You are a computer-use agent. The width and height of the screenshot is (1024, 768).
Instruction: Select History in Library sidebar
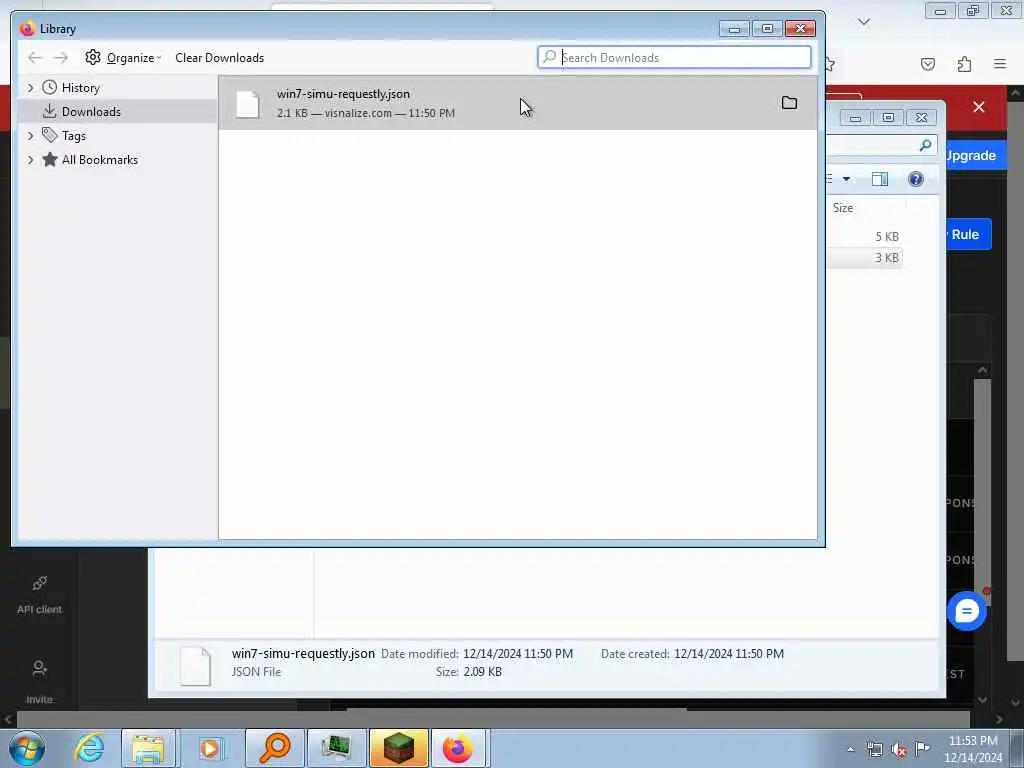click(80, 88)
